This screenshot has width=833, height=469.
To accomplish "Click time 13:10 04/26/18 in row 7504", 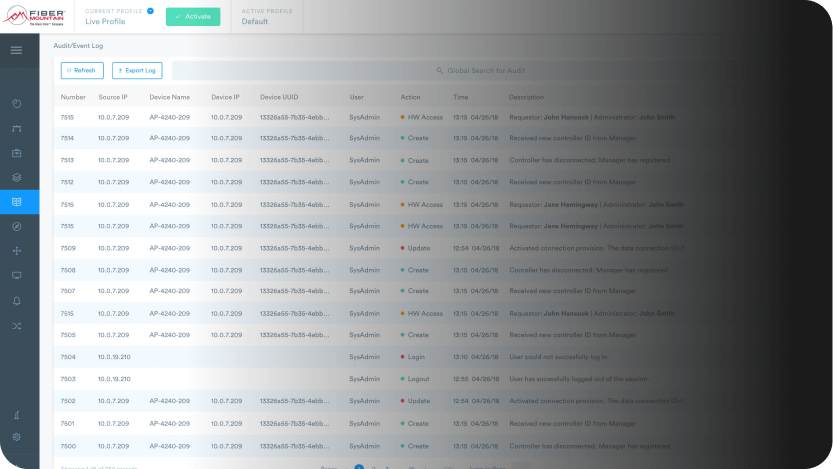I will click(x=475, y=357).
